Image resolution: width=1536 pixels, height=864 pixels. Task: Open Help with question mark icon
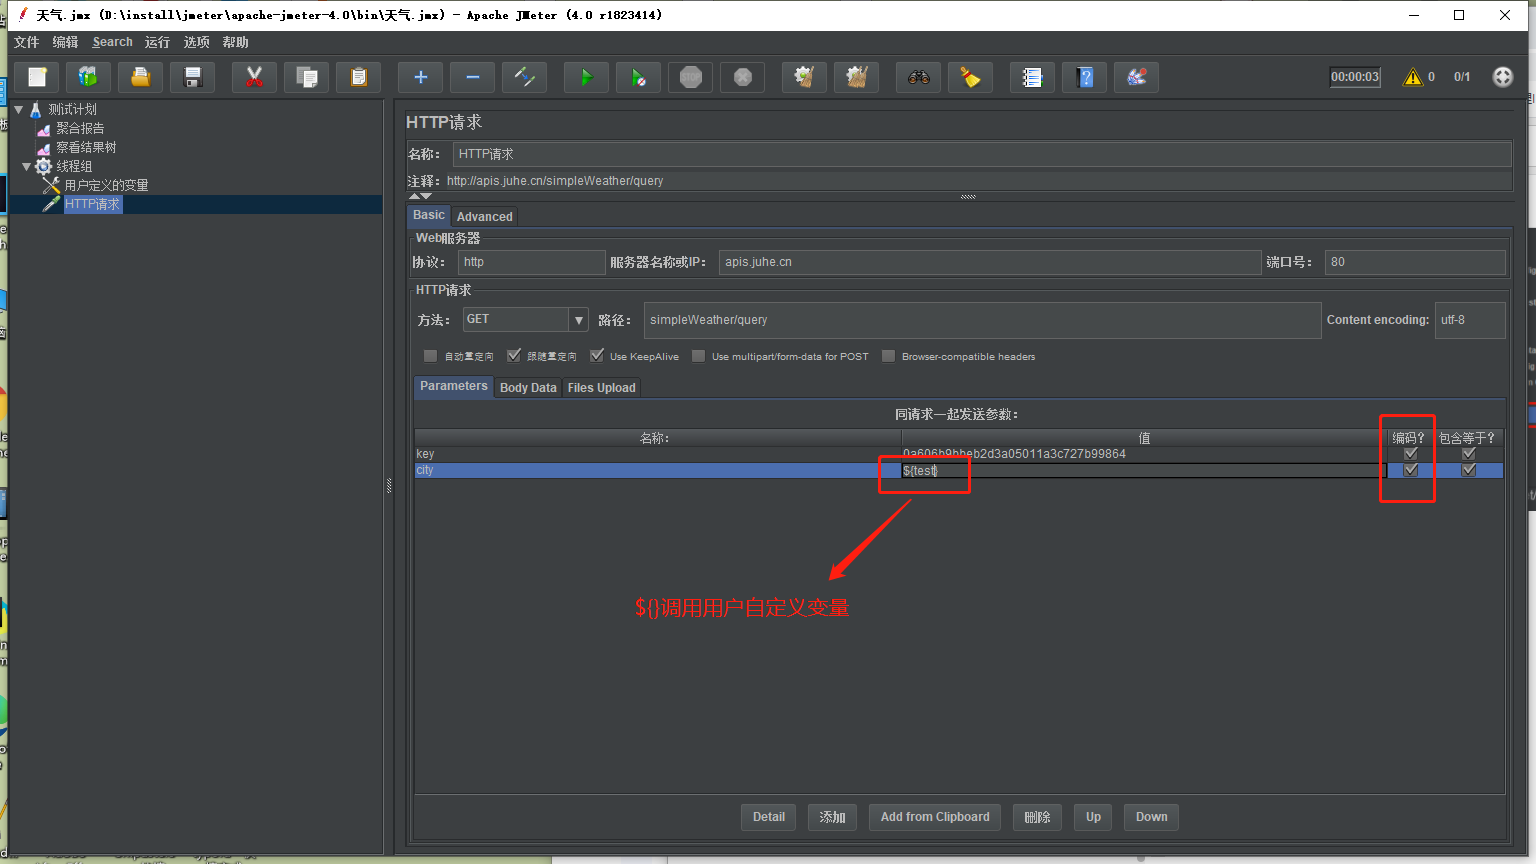pos(1085,77)
